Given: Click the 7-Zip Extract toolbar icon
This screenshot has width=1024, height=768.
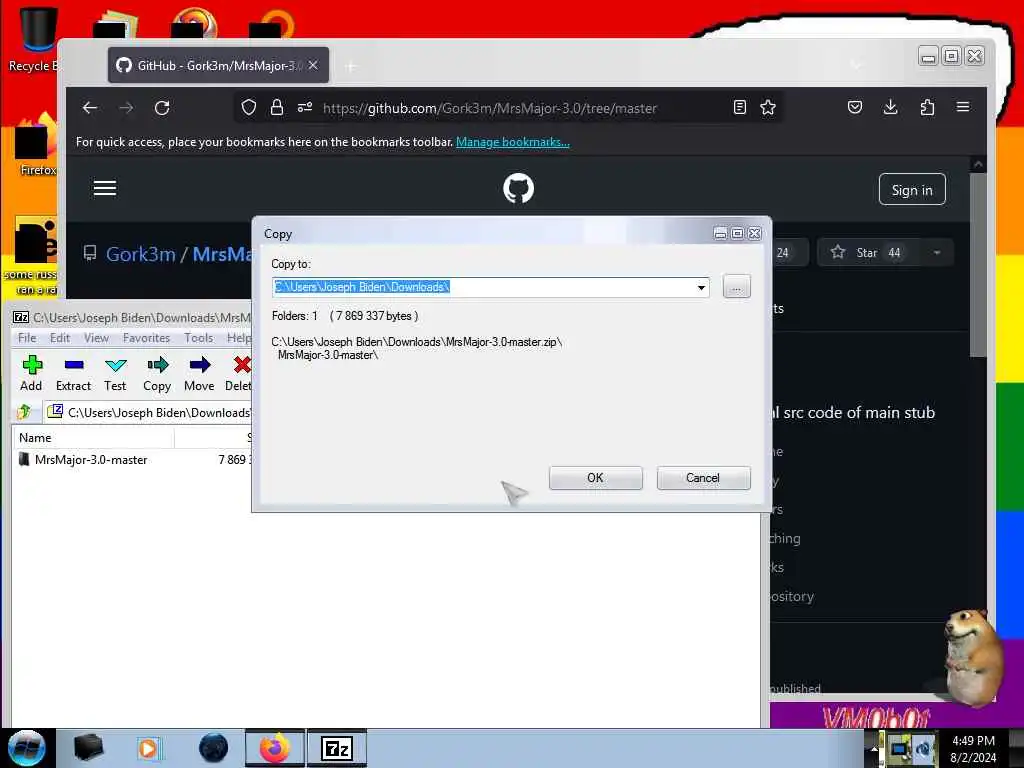Looking at the screenshot, I should click(x=73, y=374).
